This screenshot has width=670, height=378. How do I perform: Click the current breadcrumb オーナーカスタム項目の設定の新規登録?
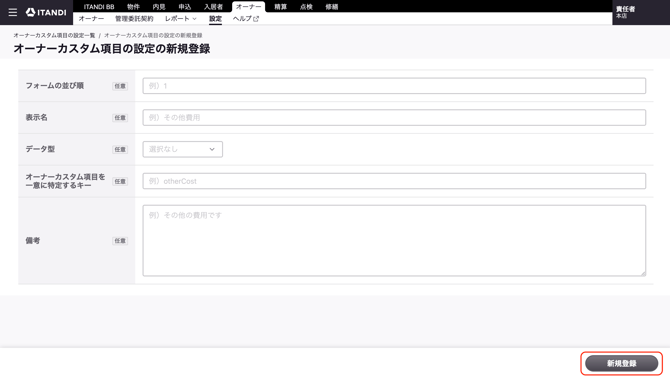click(x=153, y=35)
